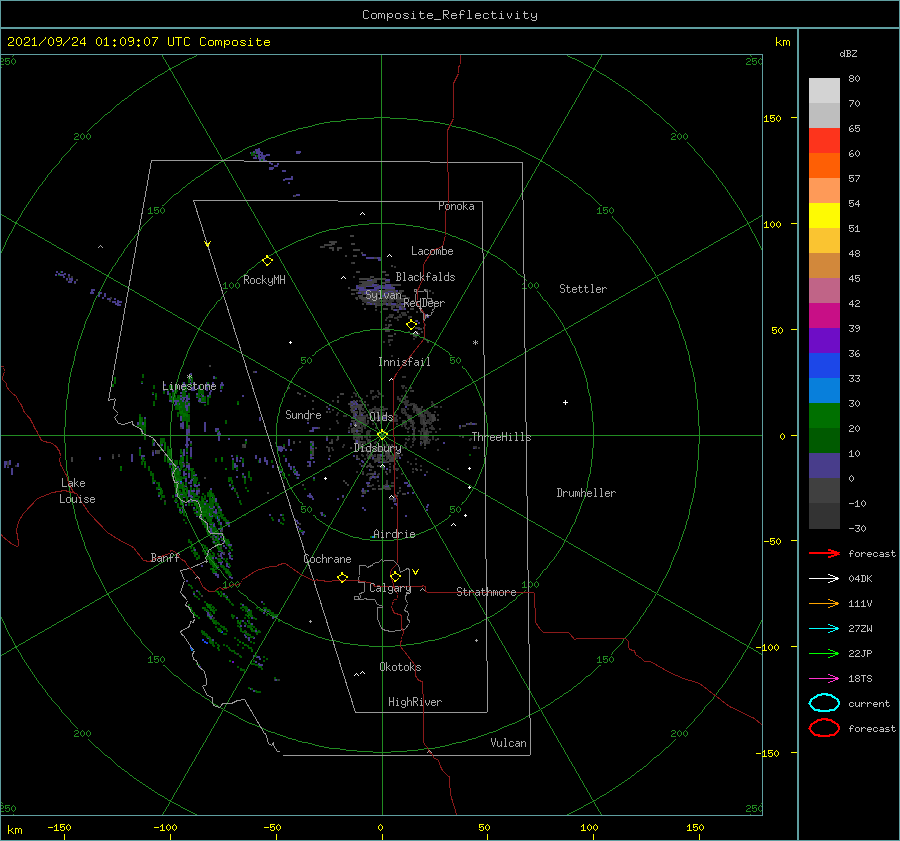Click the RedDeer city label
The width and height of the screenshot is (900, 841).
(424, 303)
